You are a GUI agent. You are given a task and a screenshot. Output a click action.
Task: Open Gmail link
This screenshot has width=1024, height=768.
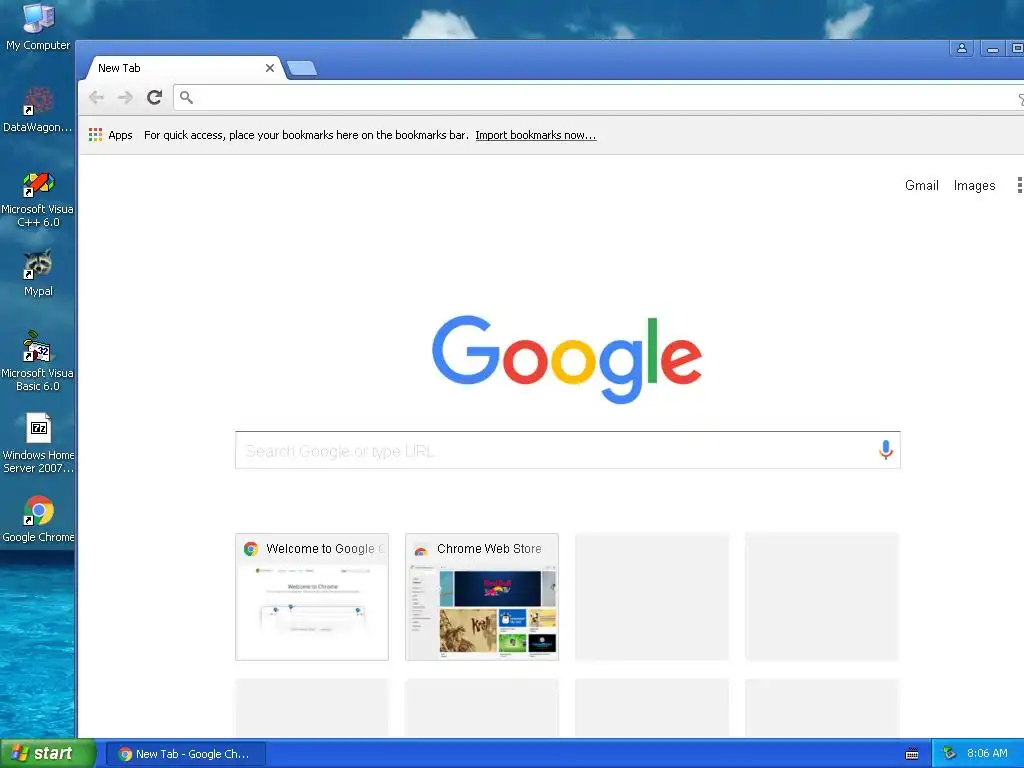click(x=921, y=185)
